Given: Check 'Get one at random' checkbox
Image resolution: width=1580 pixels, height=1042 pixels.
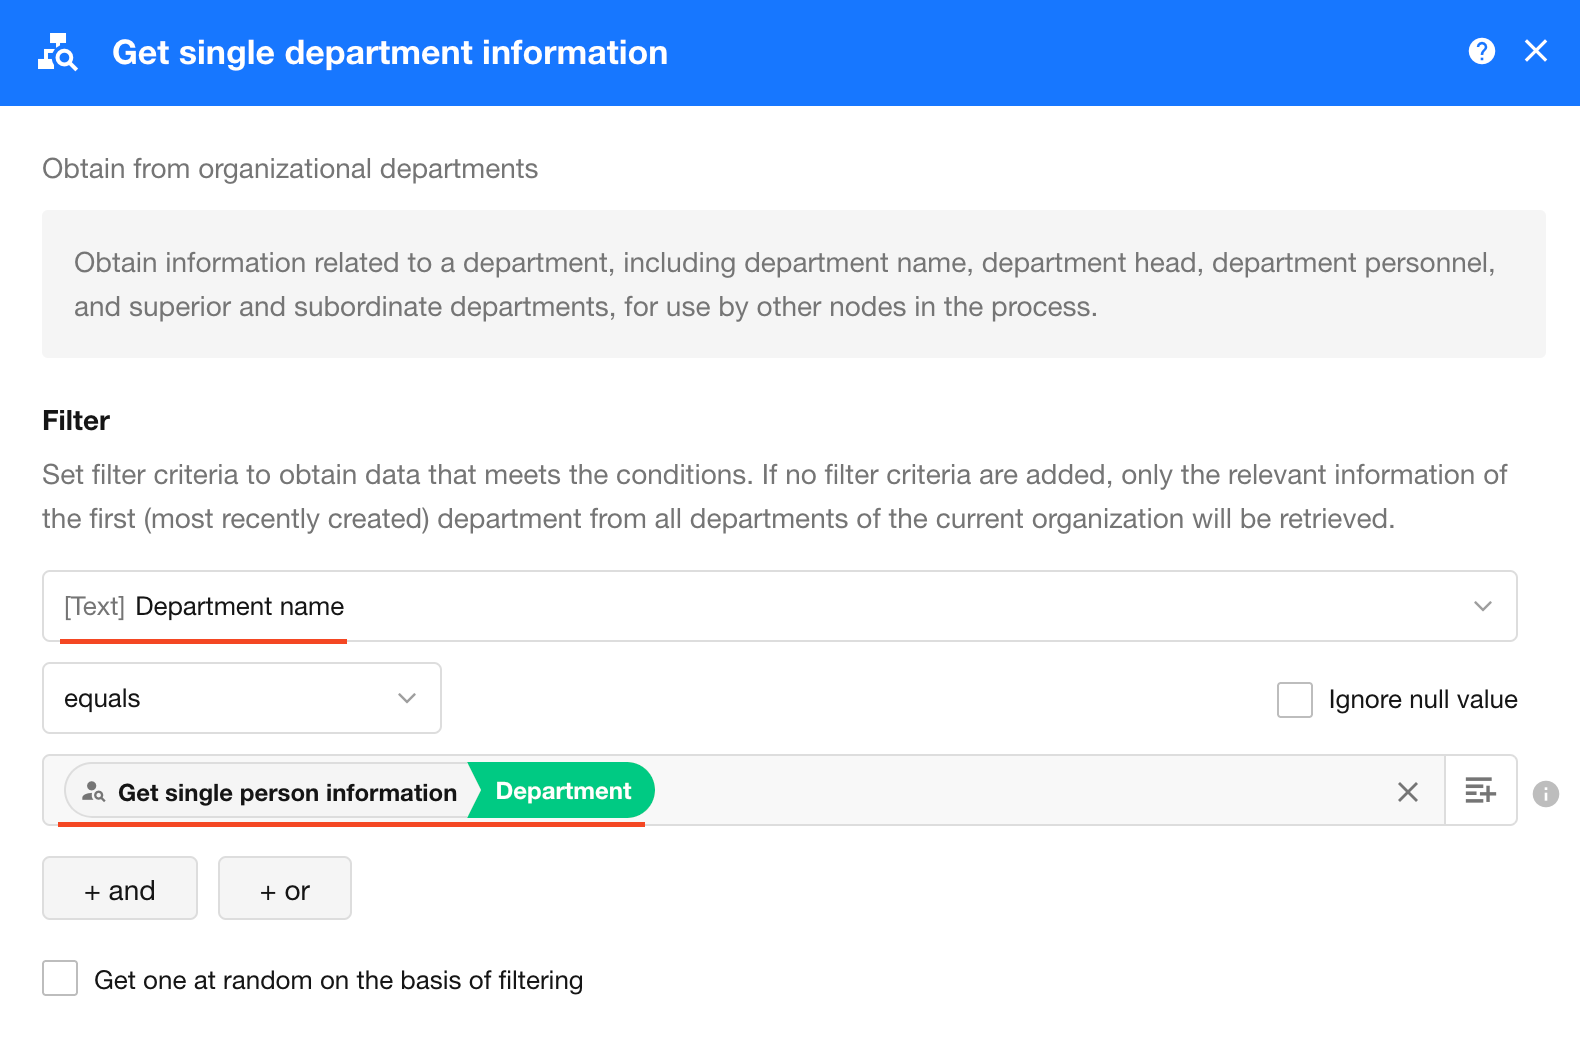Looking at the screenshot, I should 60,978.
